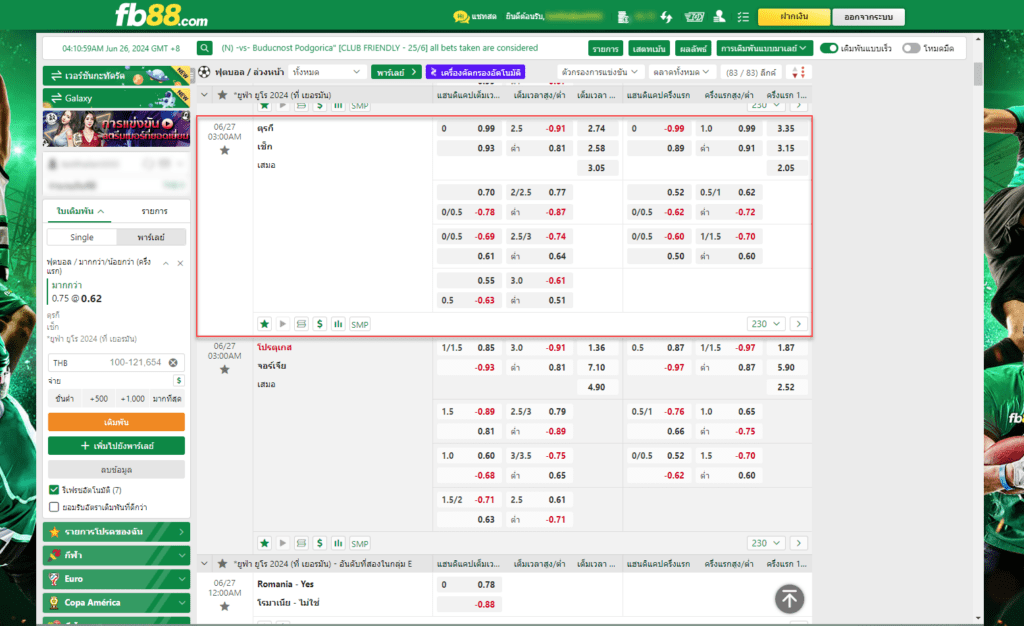Clear the stake amount with circled X

pos(173,362)
